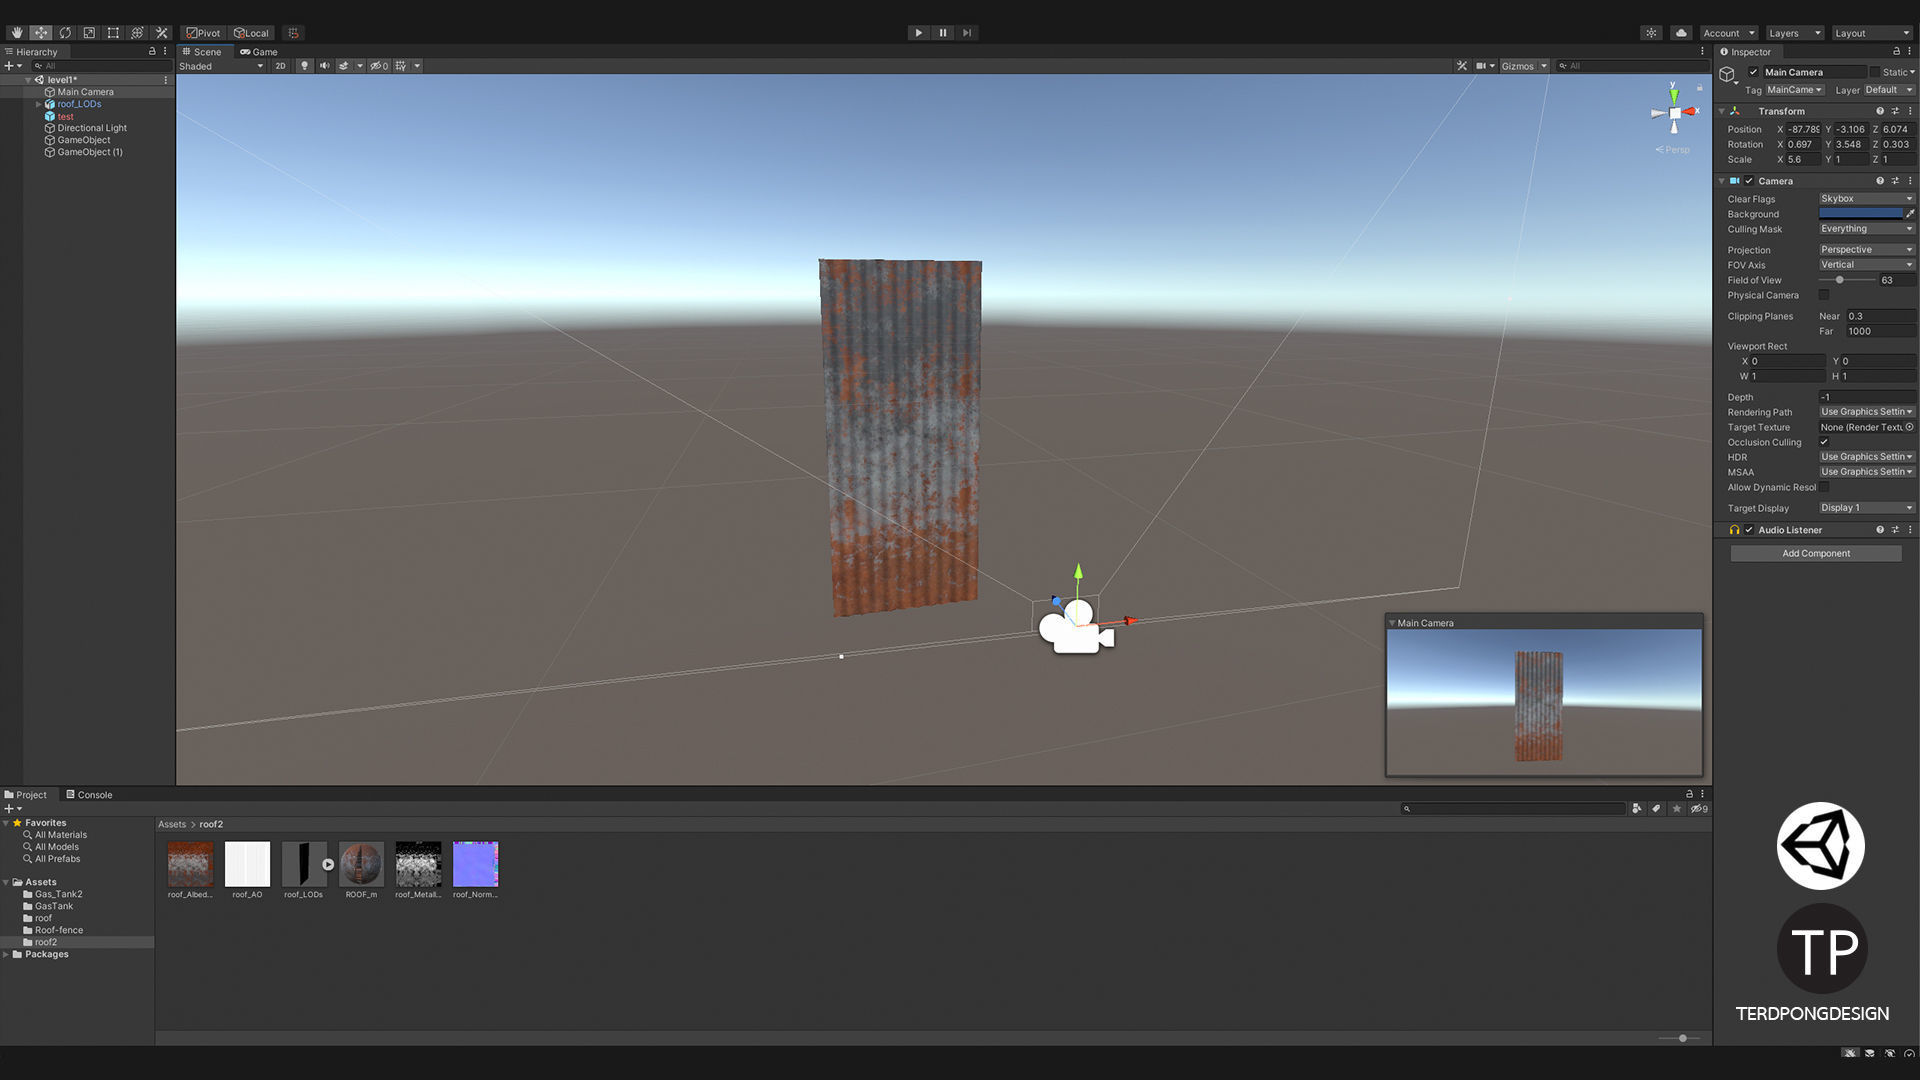Toggle 2D view mode in the Scene view
This screenshot has width=1920, height=1080.
click(x=280, y=66)
